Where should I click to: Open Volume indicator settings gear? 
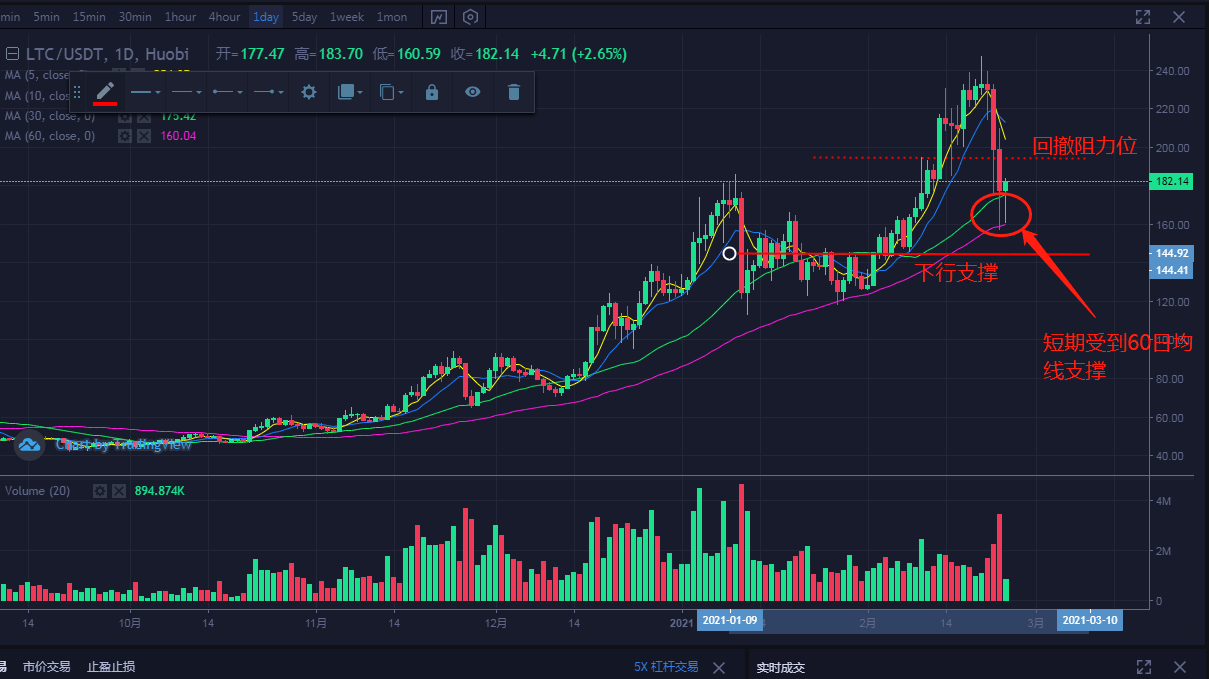pos(100,491)
